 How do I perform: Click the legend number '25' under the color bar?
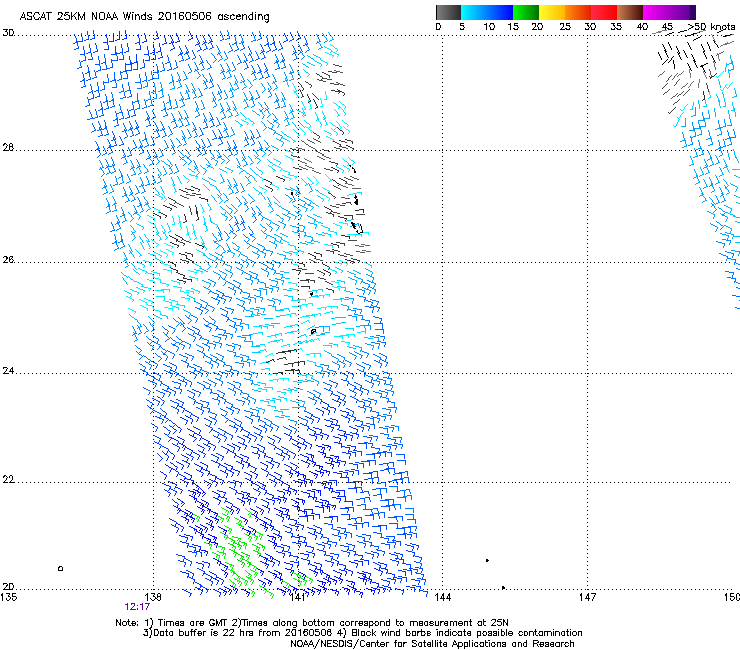click(565, 27)
